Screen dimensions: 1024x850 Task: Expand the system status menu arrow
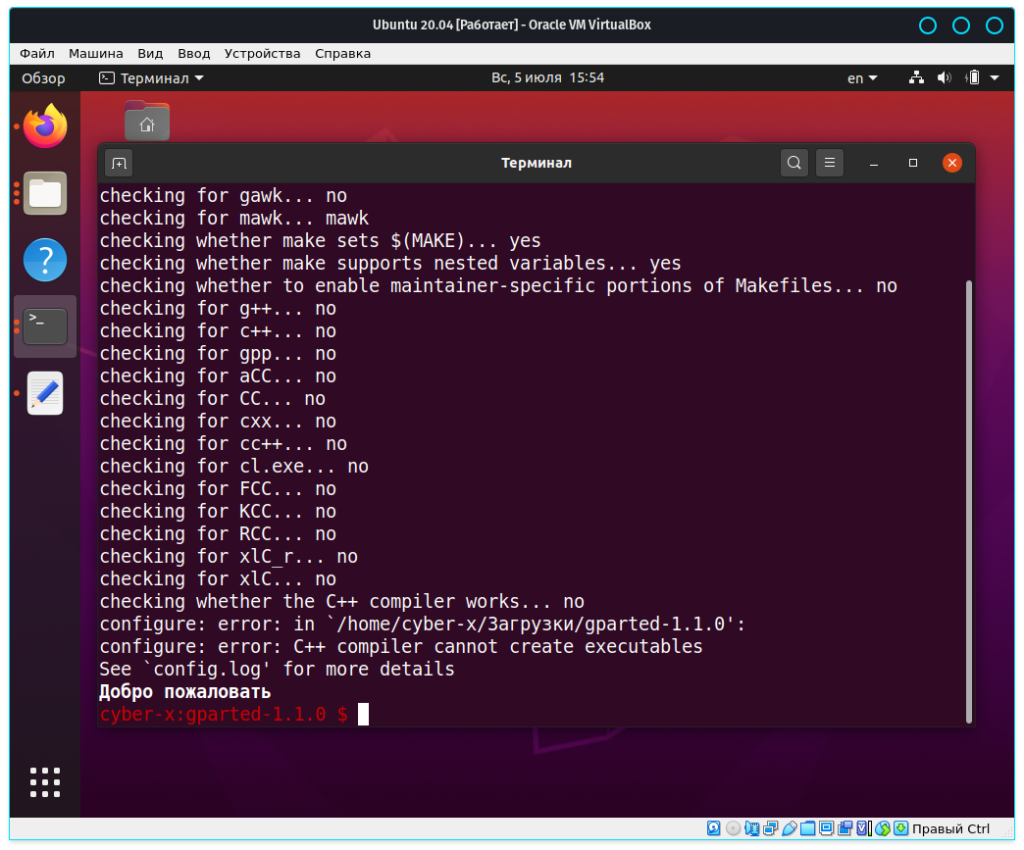point(994,78)
